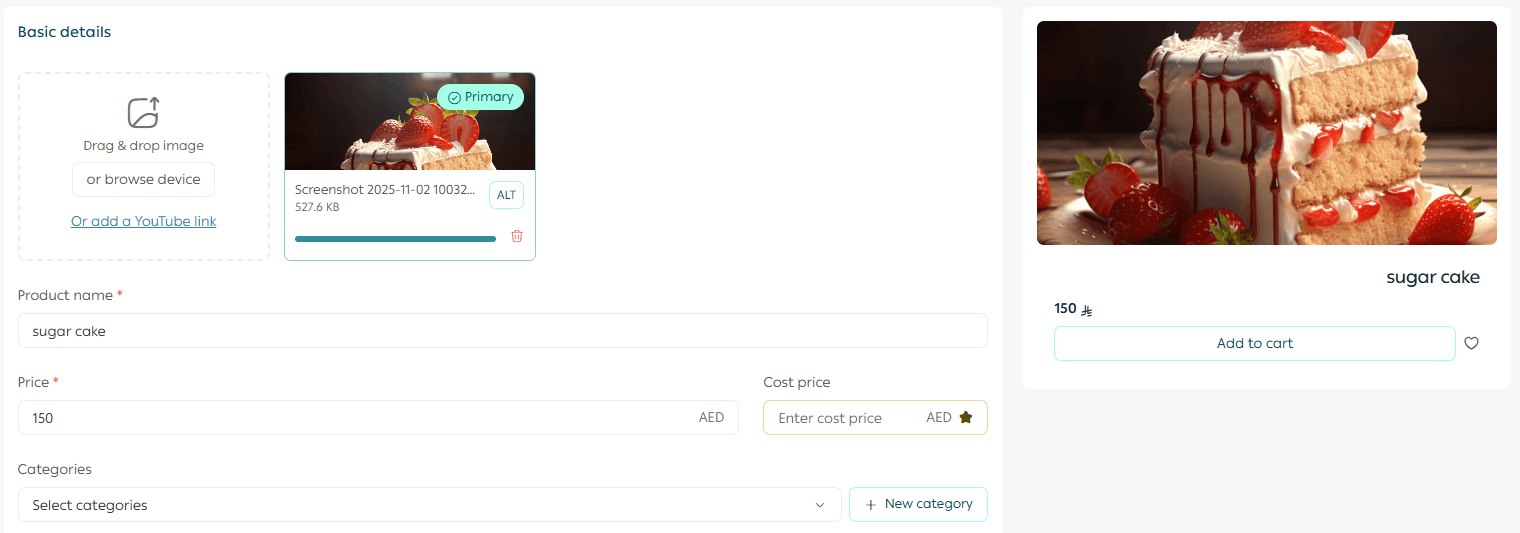
Task: Click the heart wishlist icon
Action: point(1471,343)
